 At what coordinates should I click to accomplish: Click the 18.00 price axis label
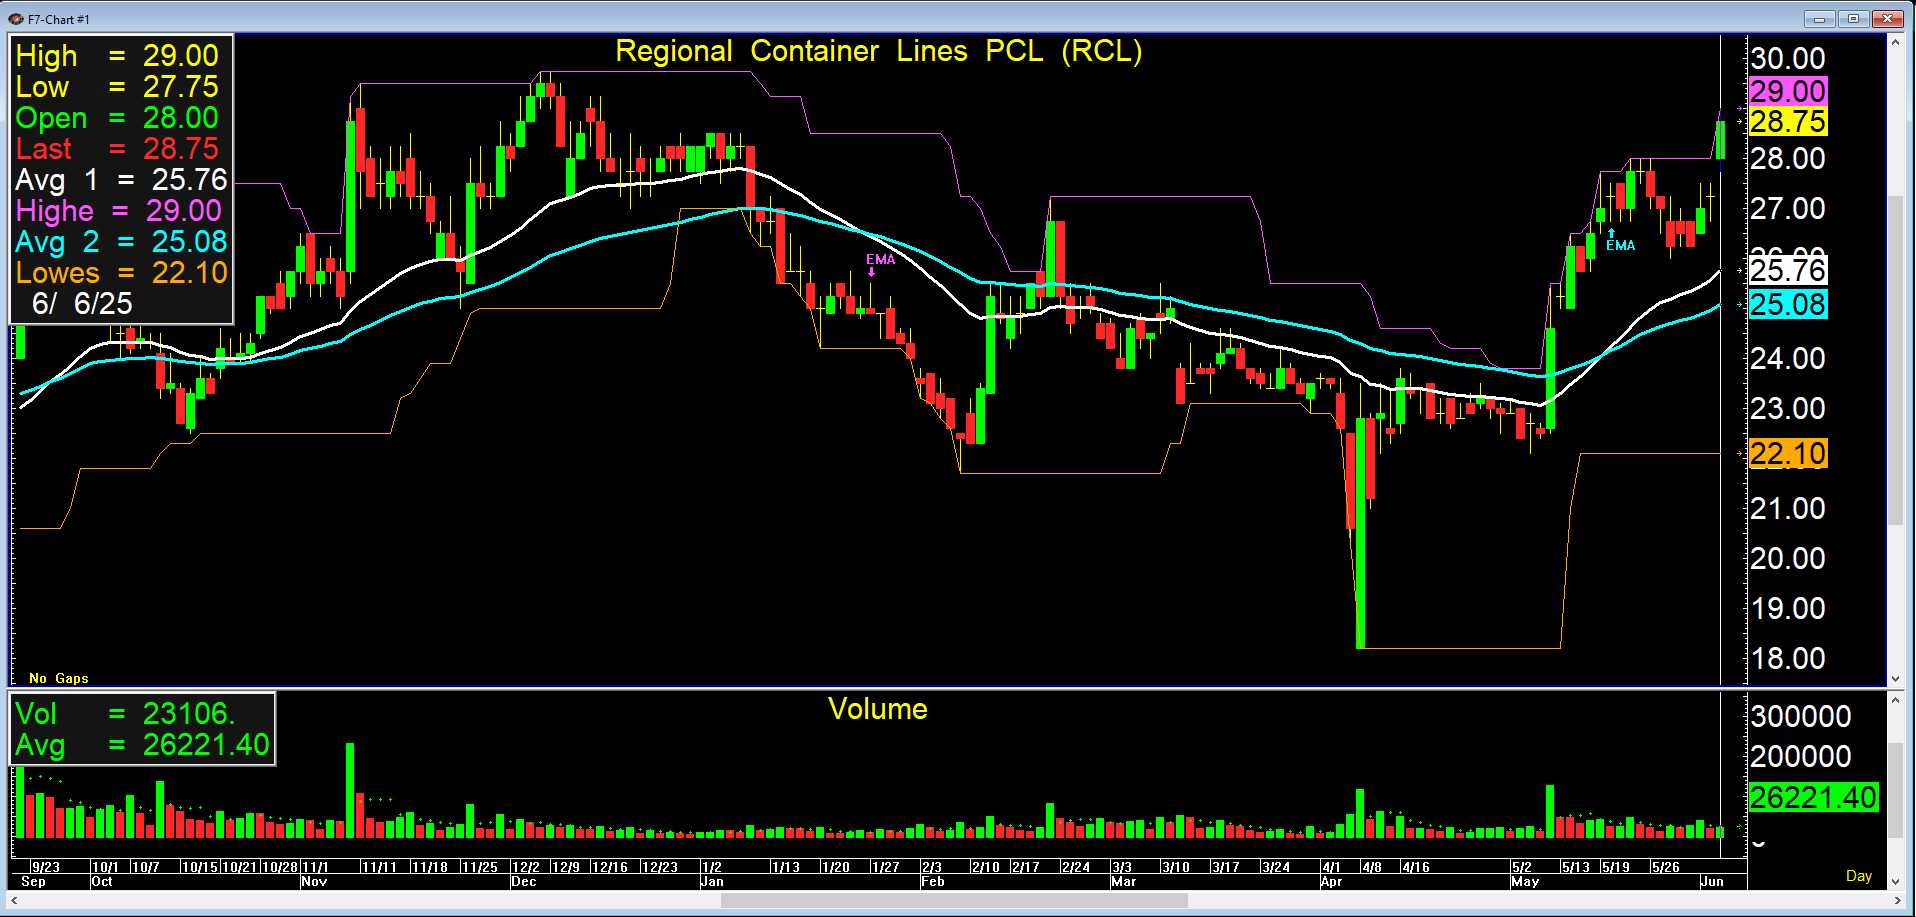(1788, 659)
